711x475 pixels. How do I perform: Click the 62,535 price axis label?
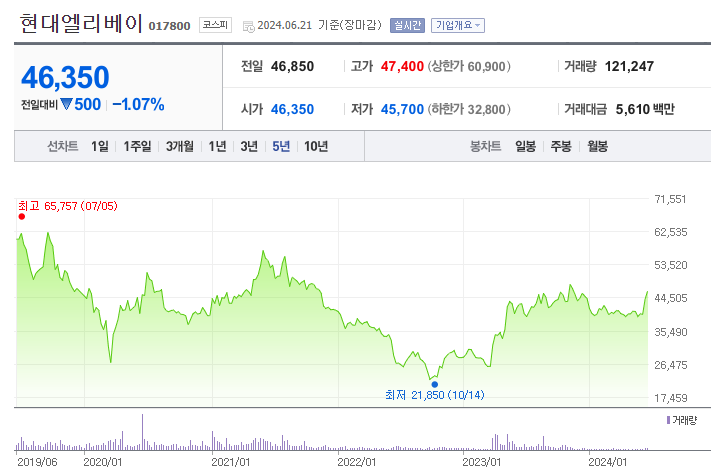(671, 232)
